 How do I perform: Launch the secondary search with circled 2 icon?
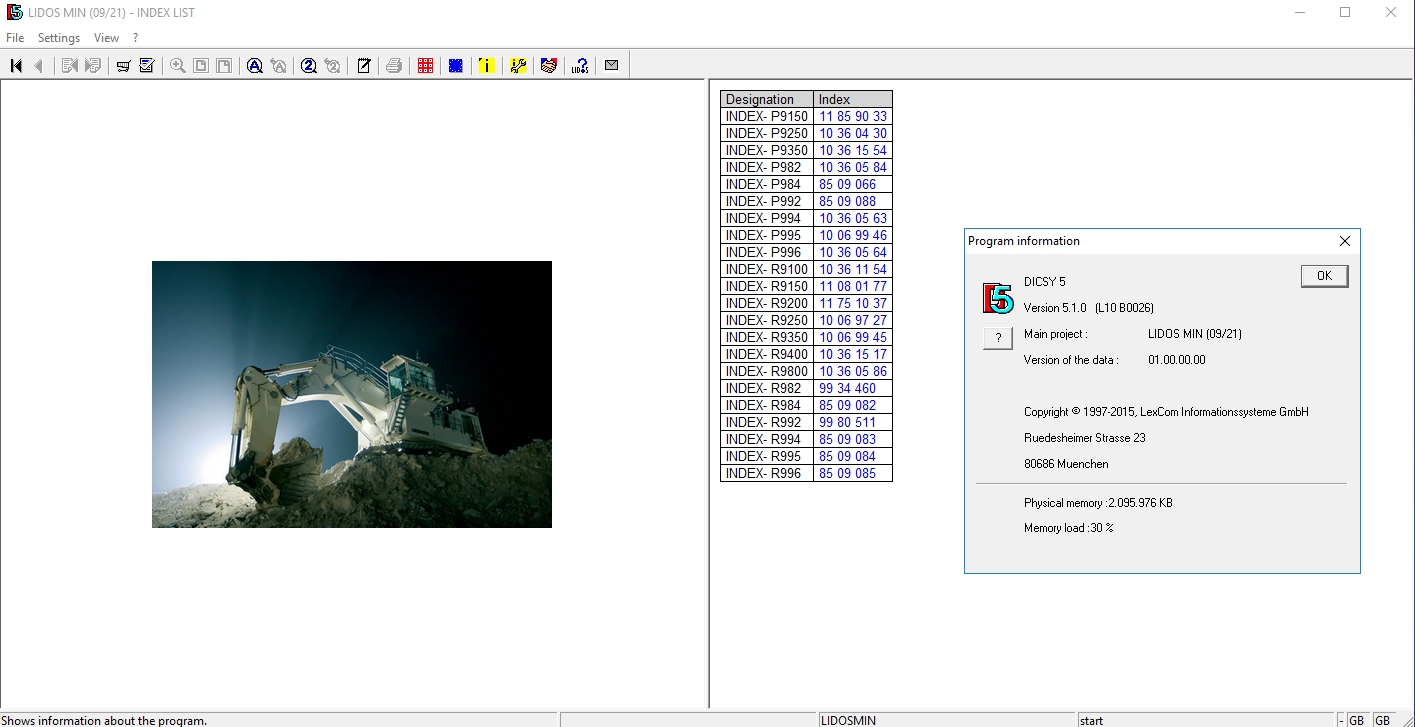309,65
